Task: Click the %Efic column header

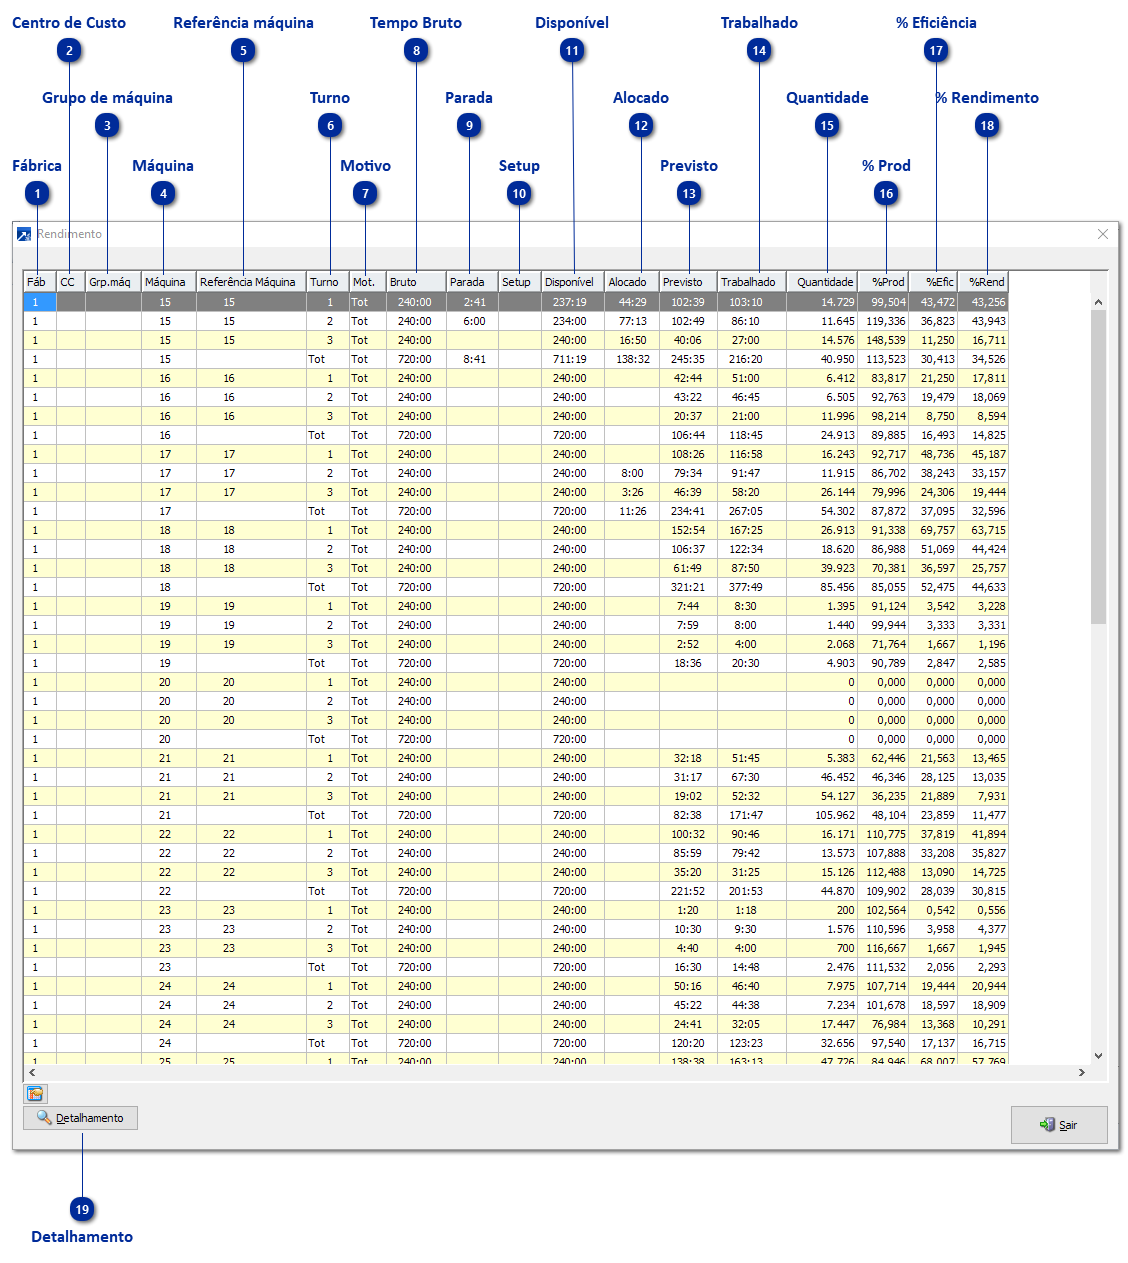Action: point(933,282)
